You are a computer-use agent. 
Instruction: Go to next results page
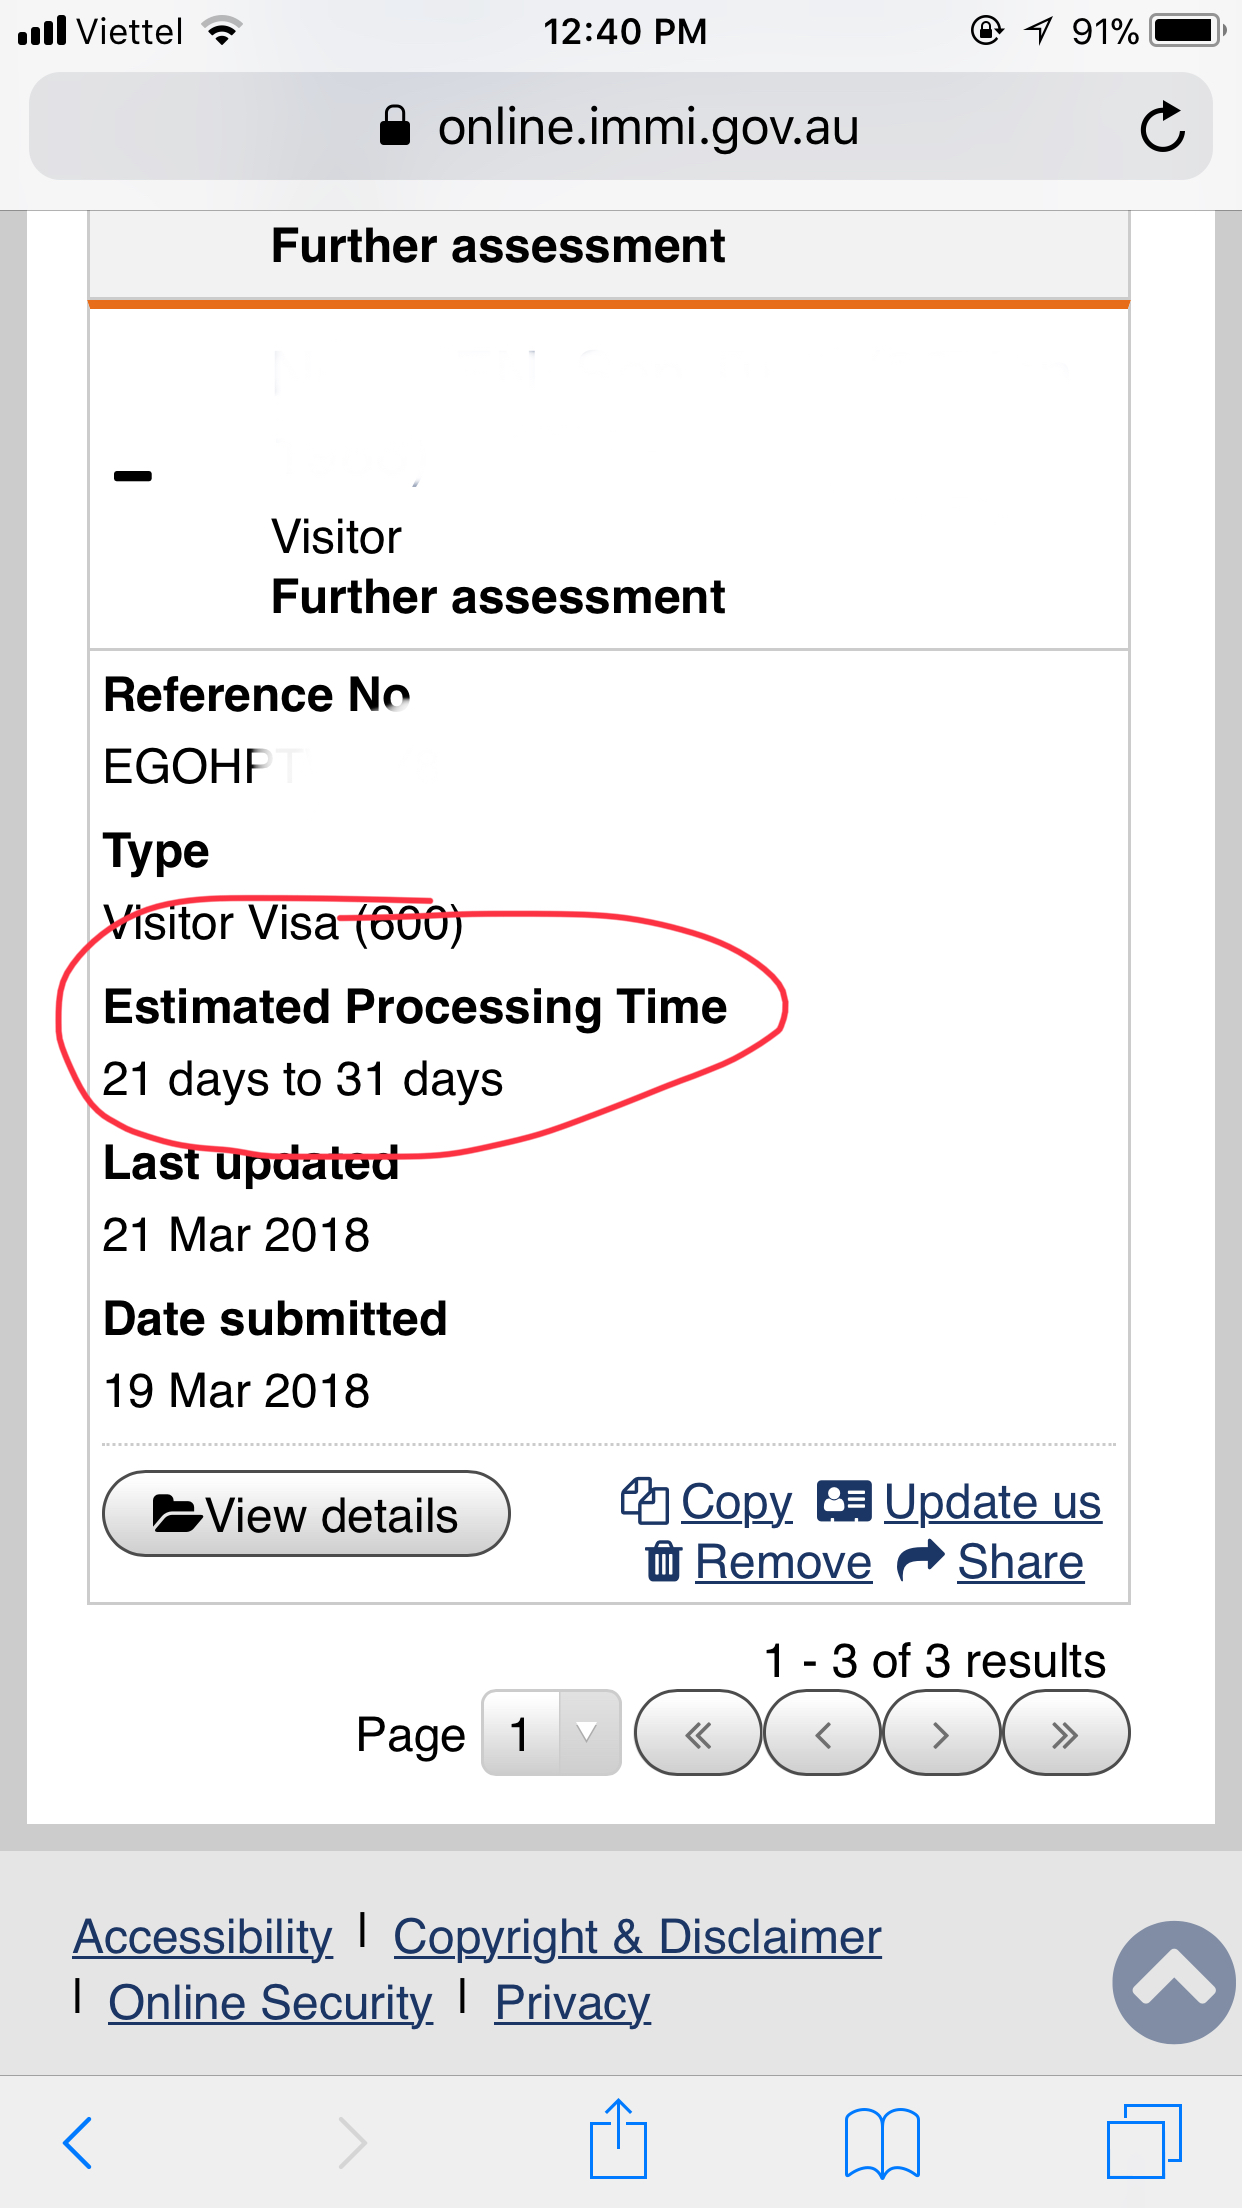point(941,1733)
